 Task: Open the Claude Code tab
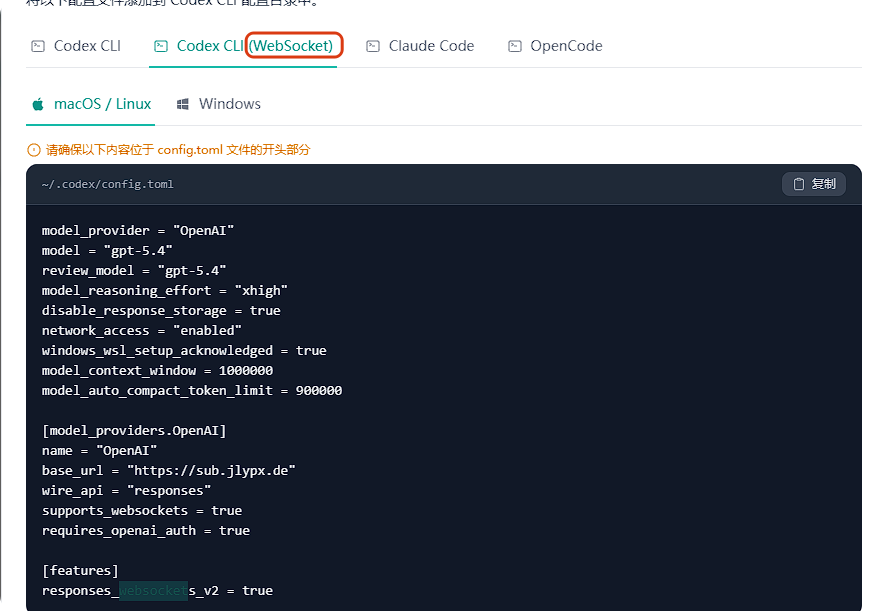coord(421,46)
